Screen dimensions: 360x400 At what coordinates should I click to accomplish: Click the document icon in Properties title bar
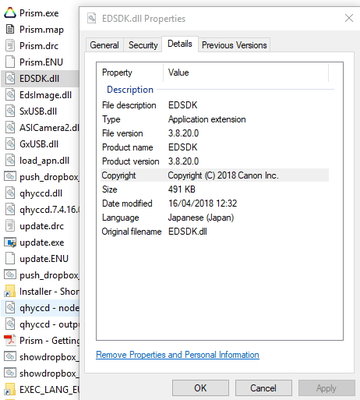point(91,18)
